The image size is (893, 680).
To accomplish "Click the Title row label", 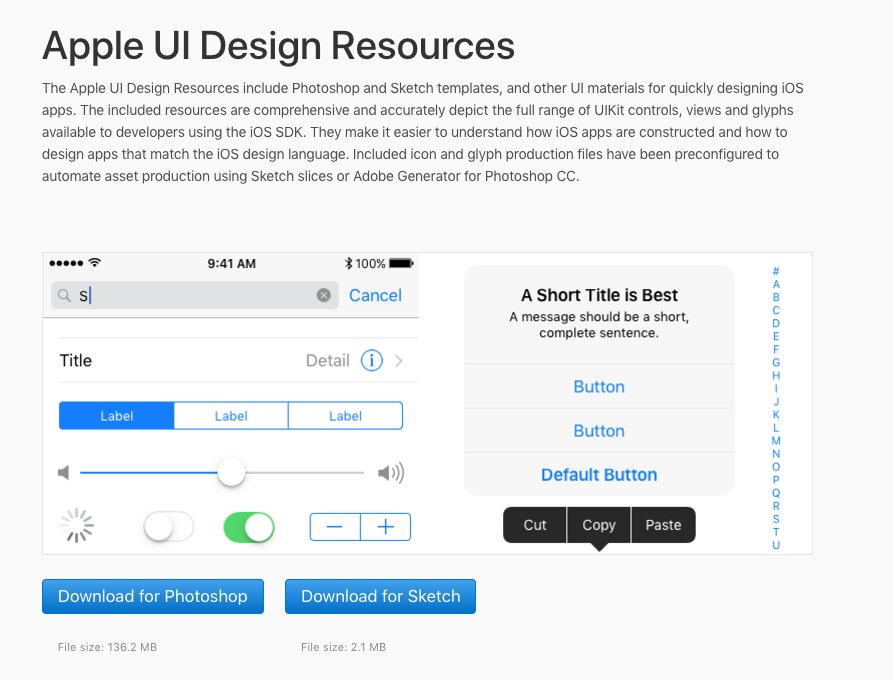I will 76,361.
